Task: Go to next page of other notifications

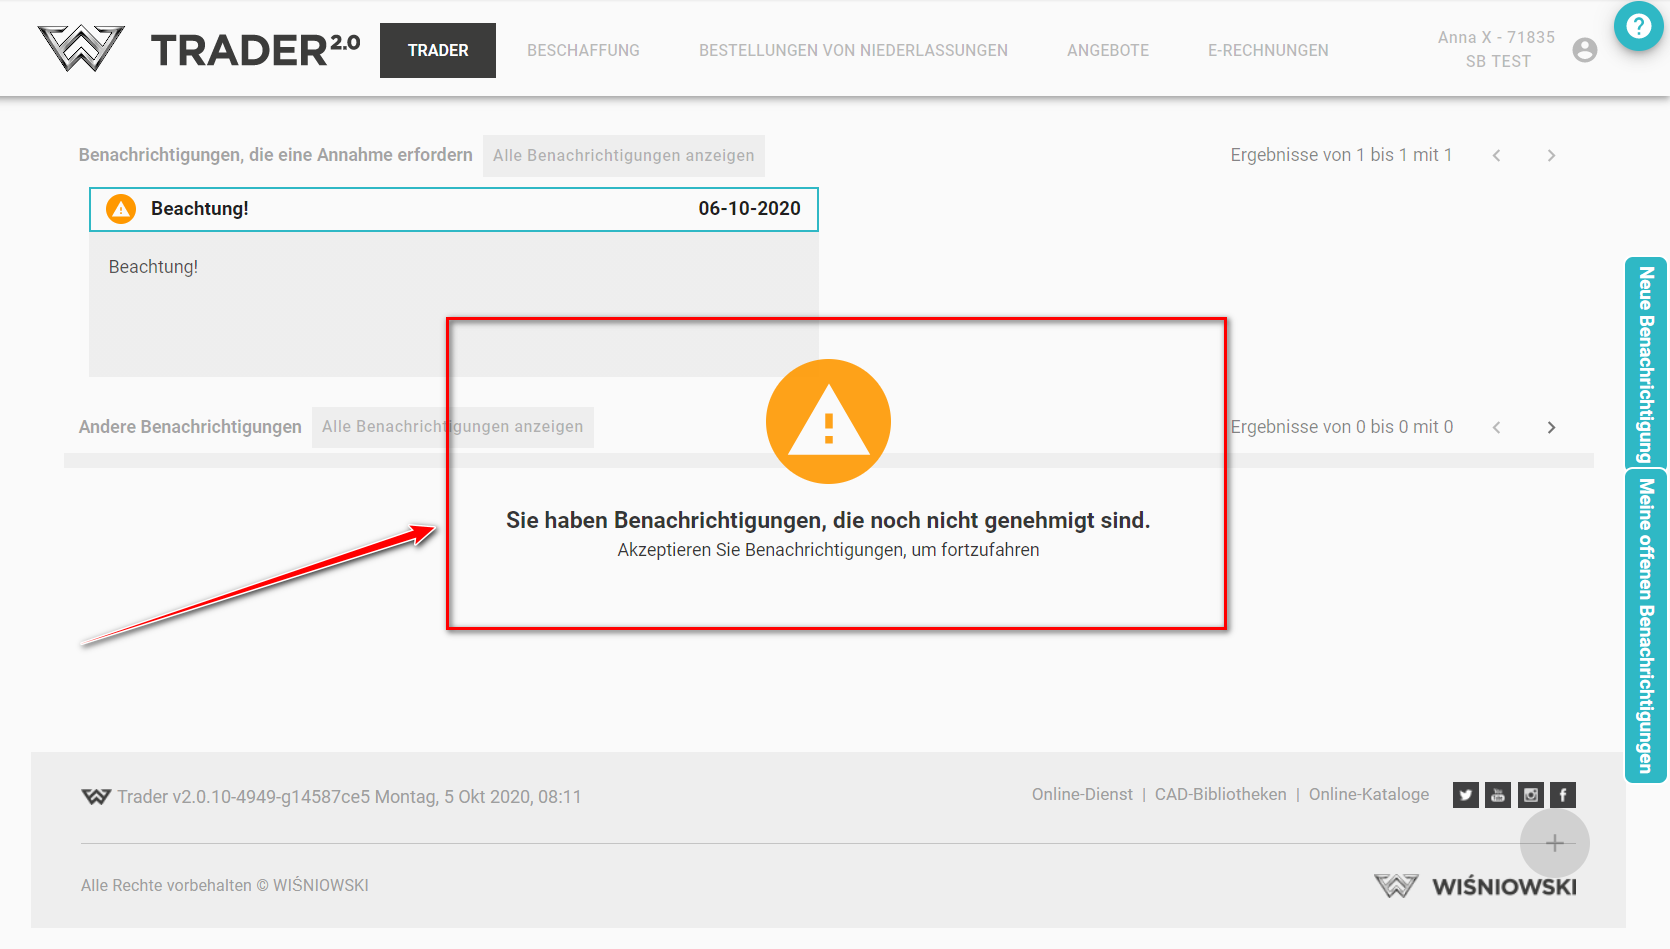Action: (x=1551, y=427)
